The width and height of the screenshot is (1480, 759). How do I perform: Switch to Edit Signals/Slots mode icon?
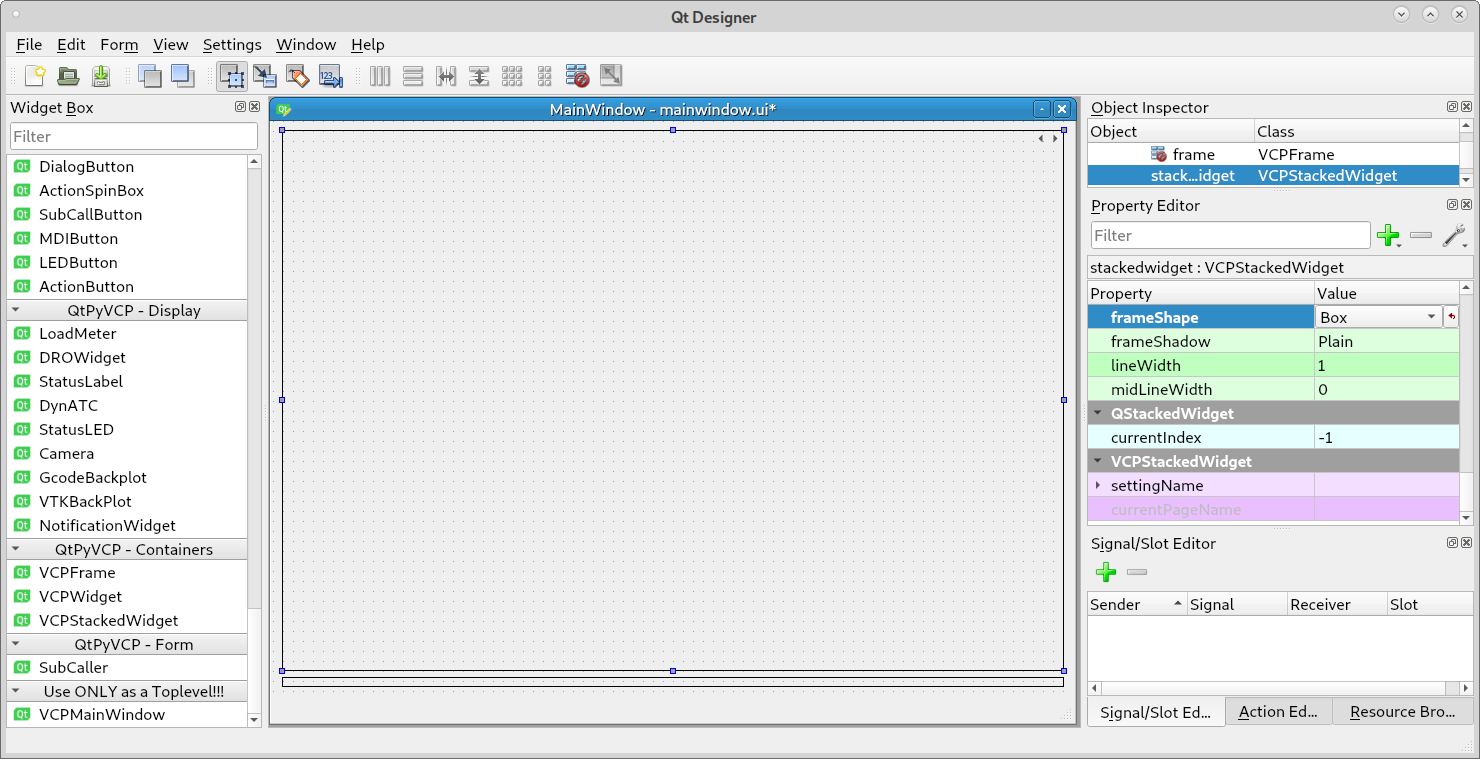click(x=265, y=75)
